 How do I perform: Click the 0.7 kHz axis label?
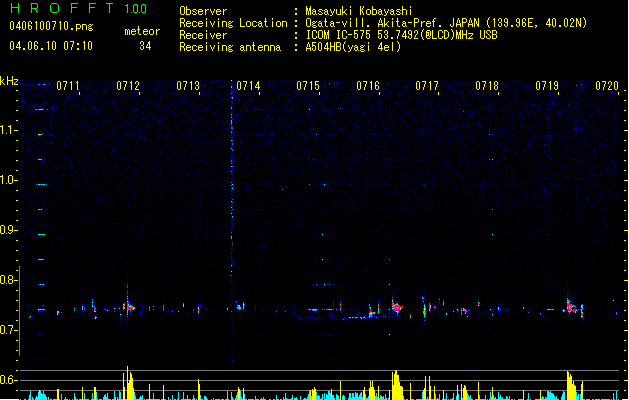7,330
